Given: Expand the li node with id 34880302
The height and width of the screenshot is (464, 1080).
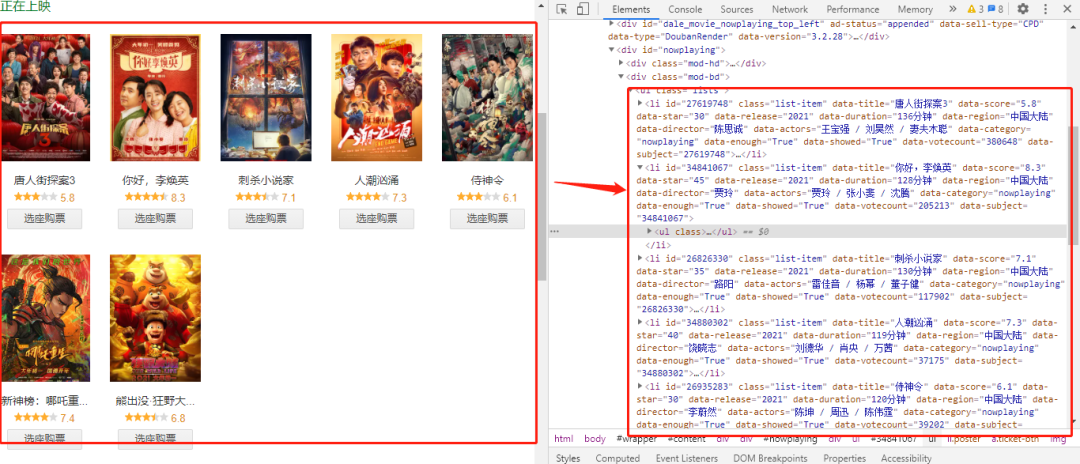Looking at the screenshot, I should click(641, 322).
